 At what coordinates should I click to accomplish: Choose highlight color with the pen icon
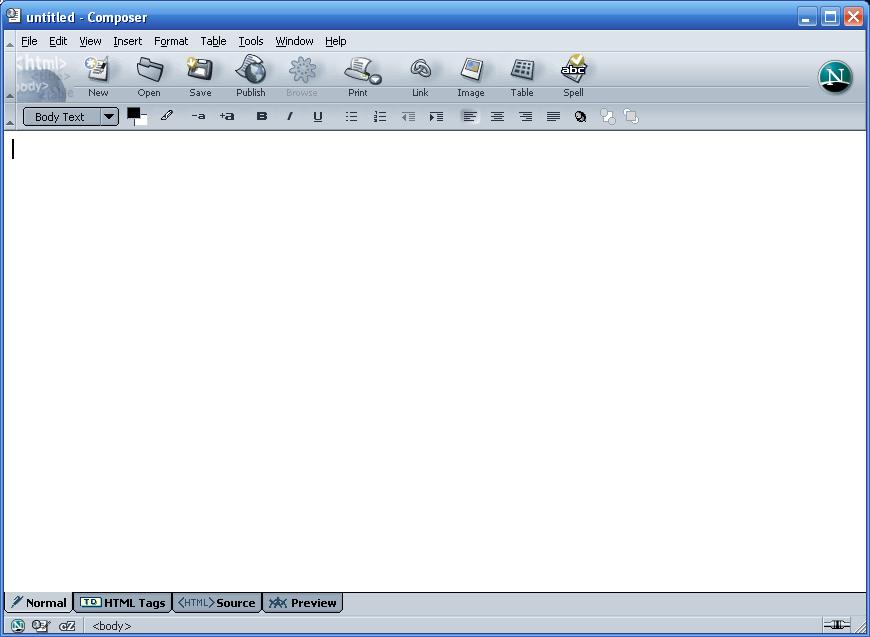(166, 116)
